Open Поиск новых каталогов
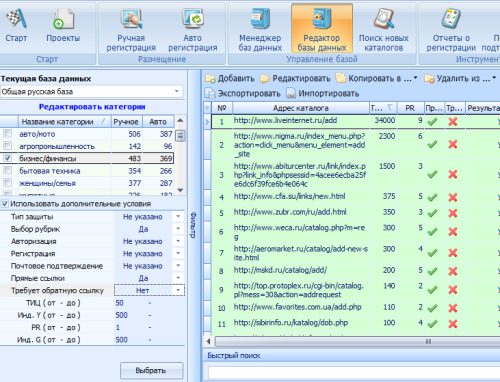The height and width of the screenshot is (382, 500). pyautogui.click(x=383, y=30)
